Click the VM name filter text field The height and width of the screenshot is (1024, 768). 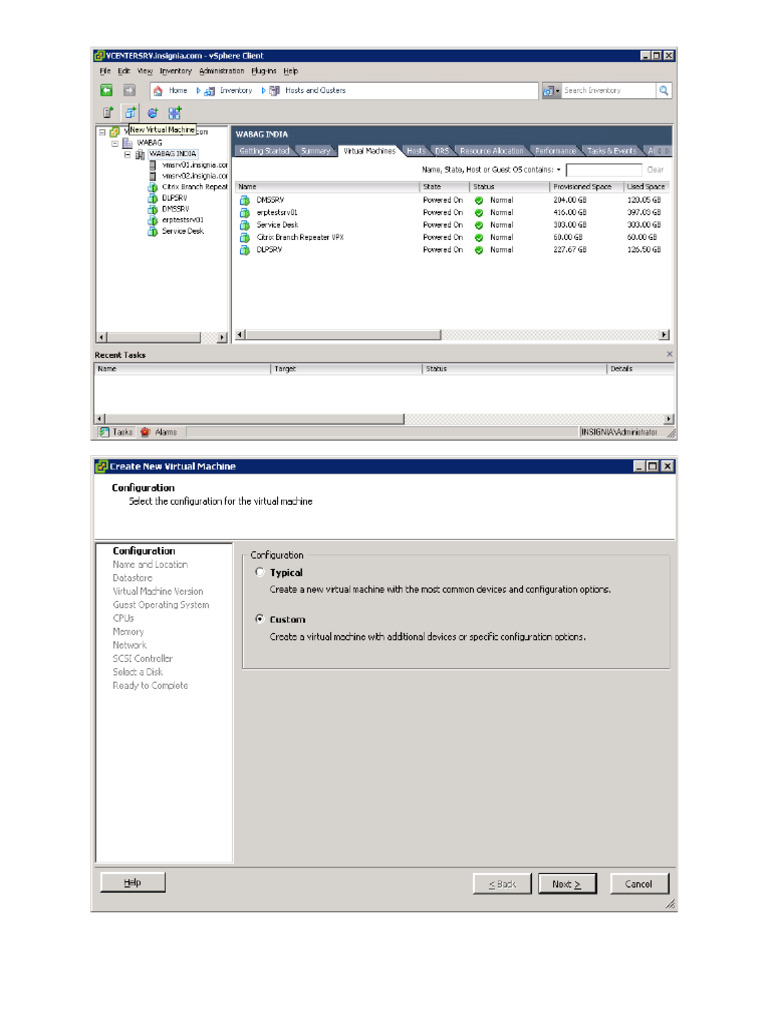point(604,170)
